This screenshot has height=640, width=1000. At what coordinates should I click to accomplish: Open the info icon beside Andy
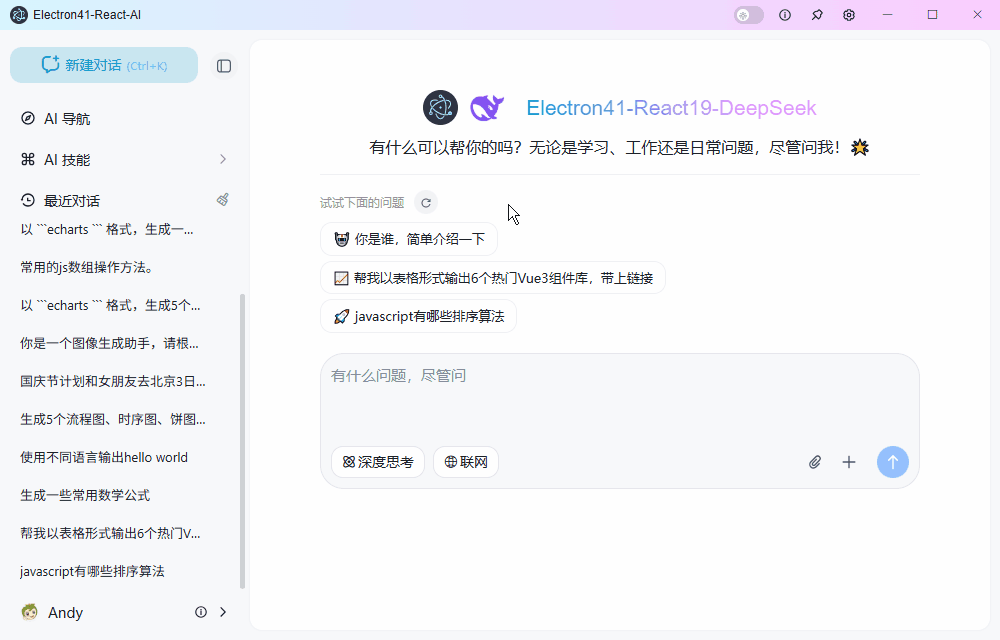coord(201,612)
